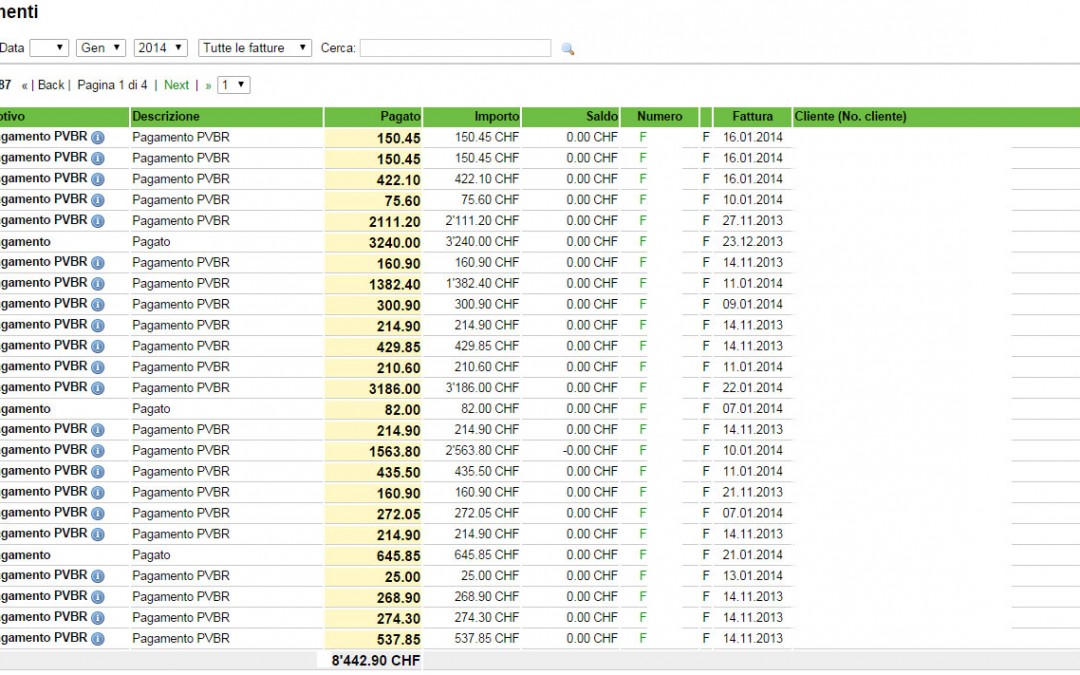This screenshot has height=675, width=1080.
Task: Show info for the 25.00 PVBR payment
Action: [97, 576]
